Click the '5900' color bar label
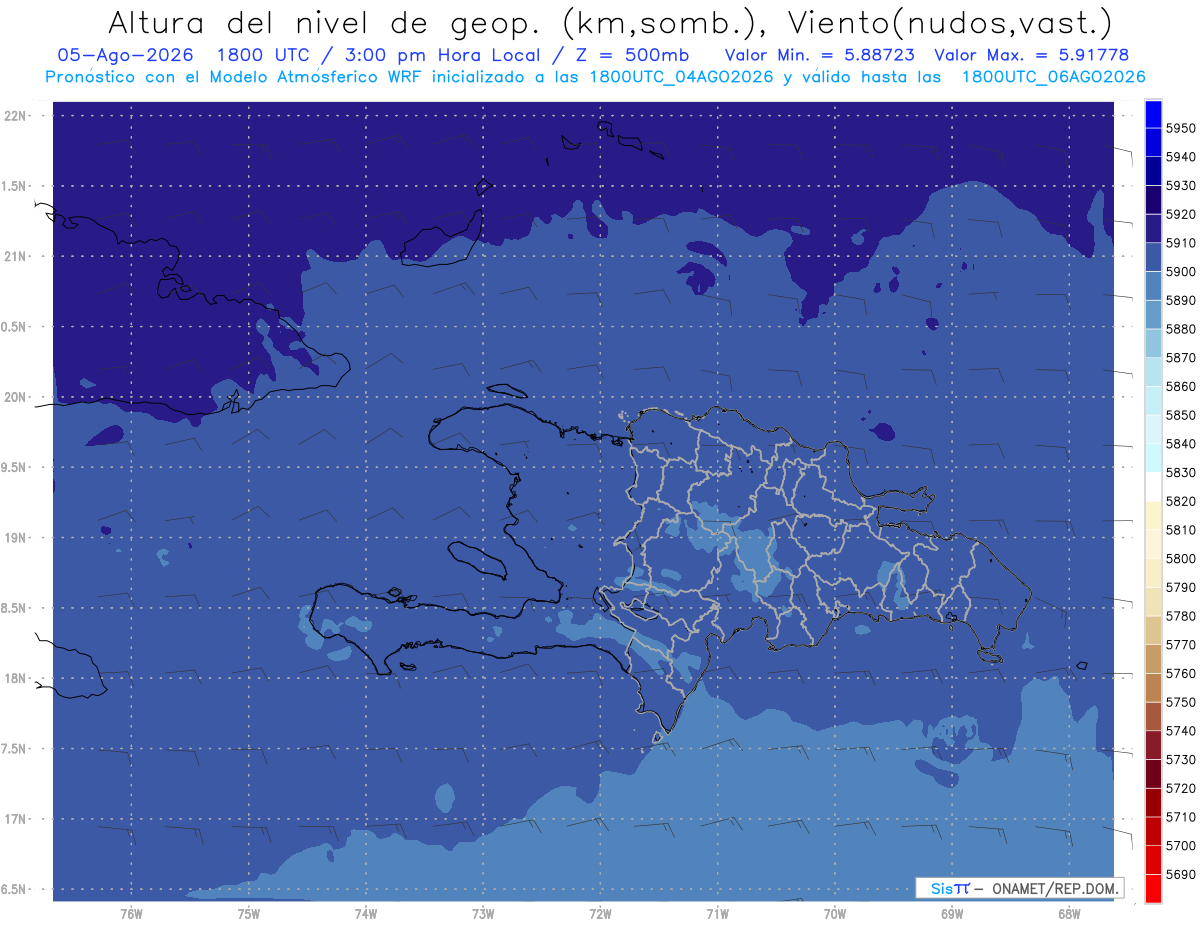Screen dimensions: 1200x927 click(1181, 272)
